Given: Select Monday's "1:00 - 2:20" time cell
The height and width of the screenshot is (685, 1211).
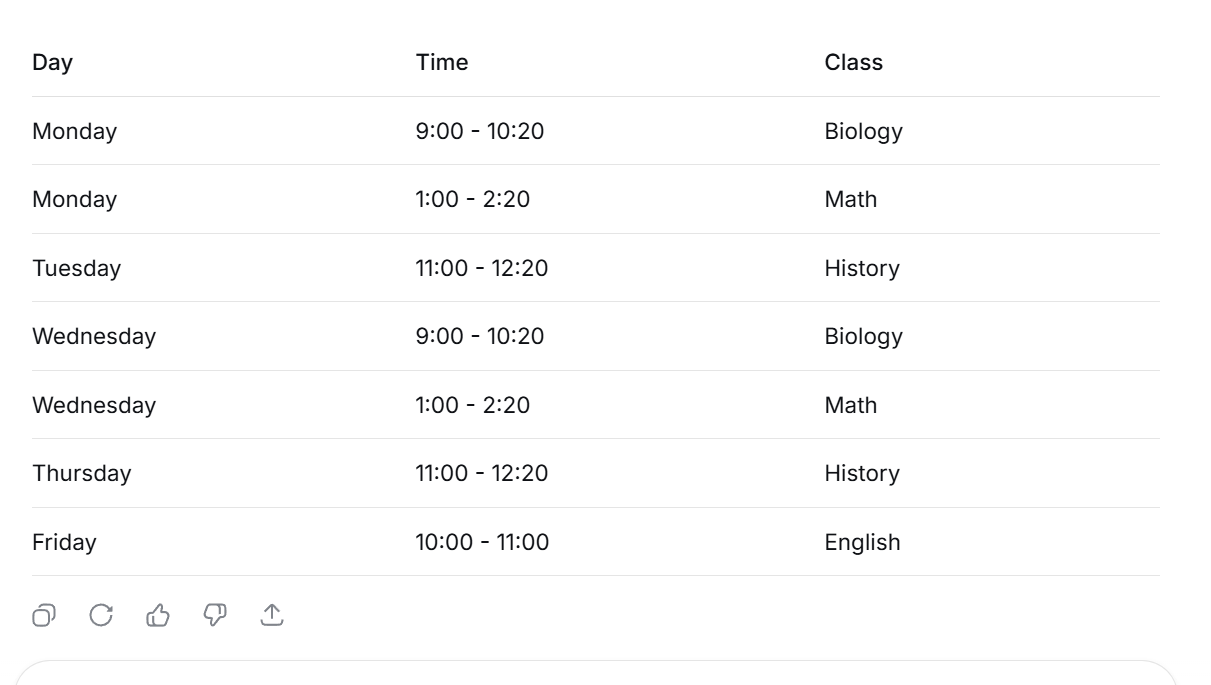Looking at the screenshot, I should click(x=473, y=199).
